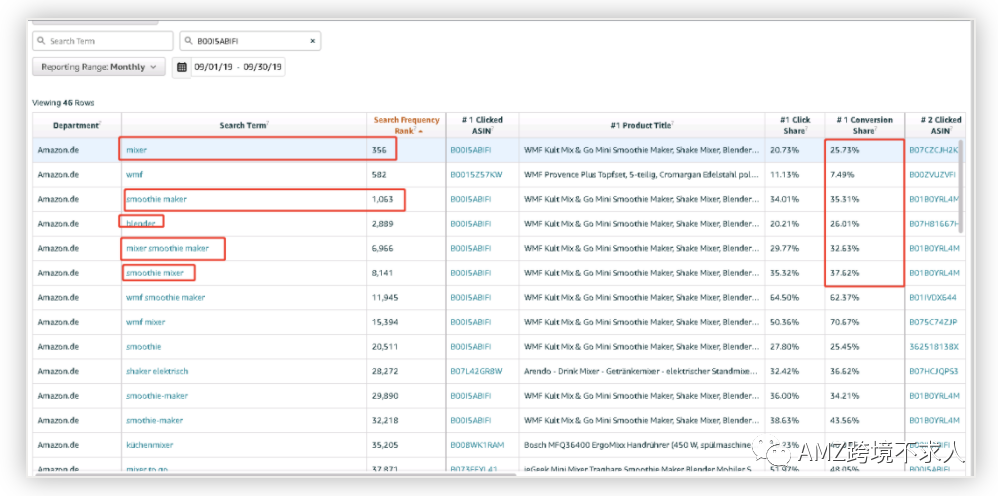Click sort arrow on Search Frequency Rank

[420, 131]
